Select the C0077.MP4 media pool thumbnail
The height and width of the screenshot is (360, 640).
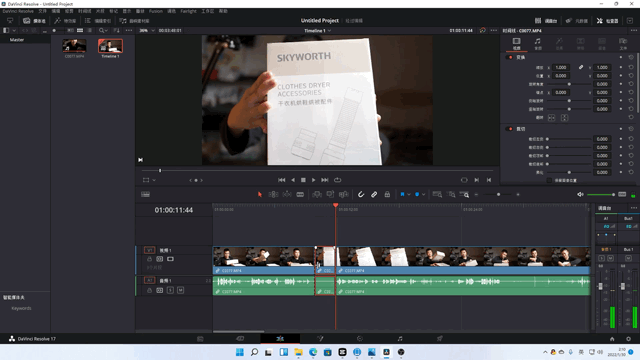pos(74,46)
